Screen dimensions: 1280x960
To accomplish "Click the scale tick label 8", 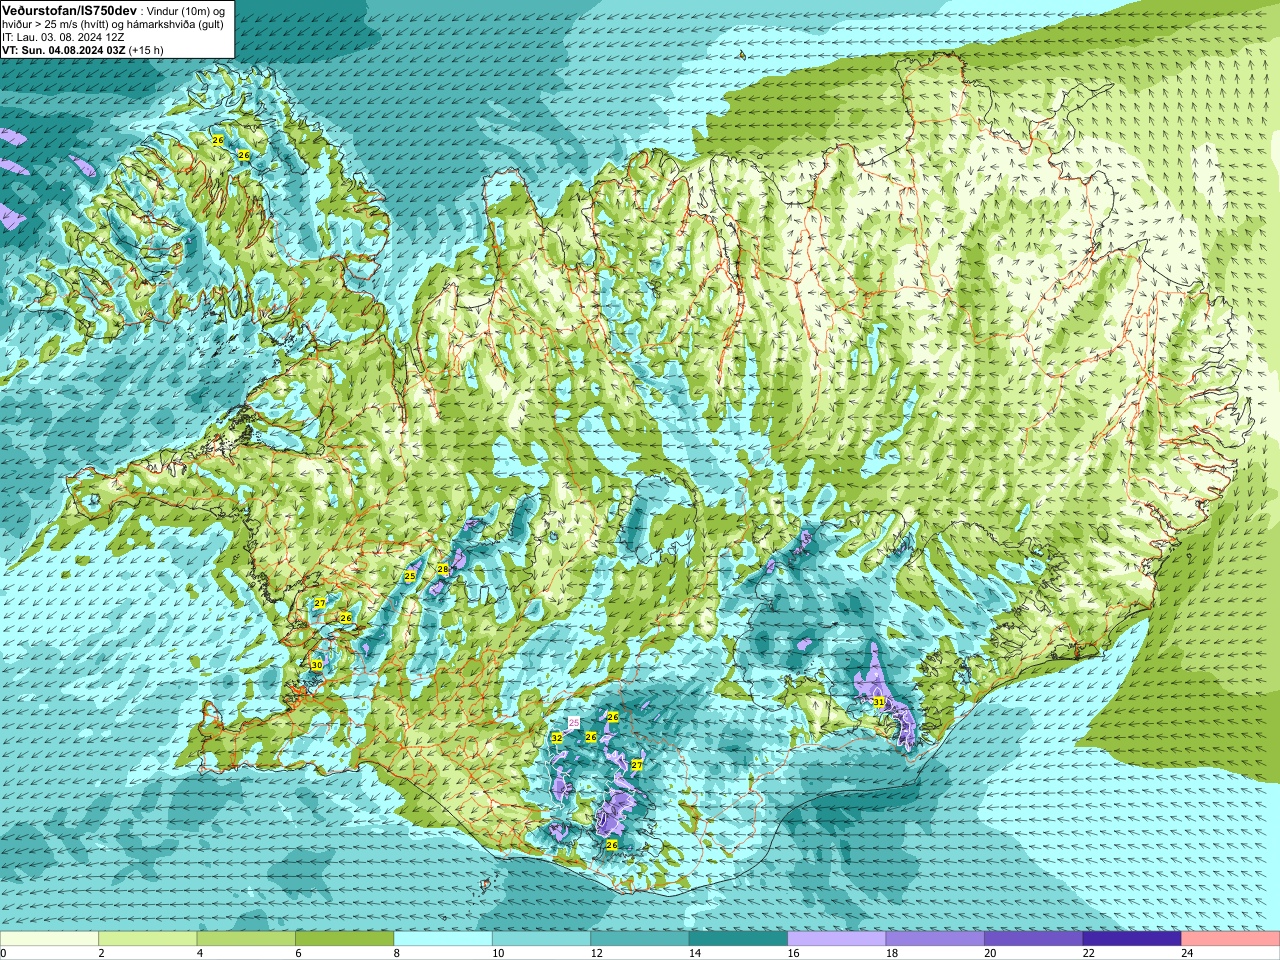I will coord(397,953).
